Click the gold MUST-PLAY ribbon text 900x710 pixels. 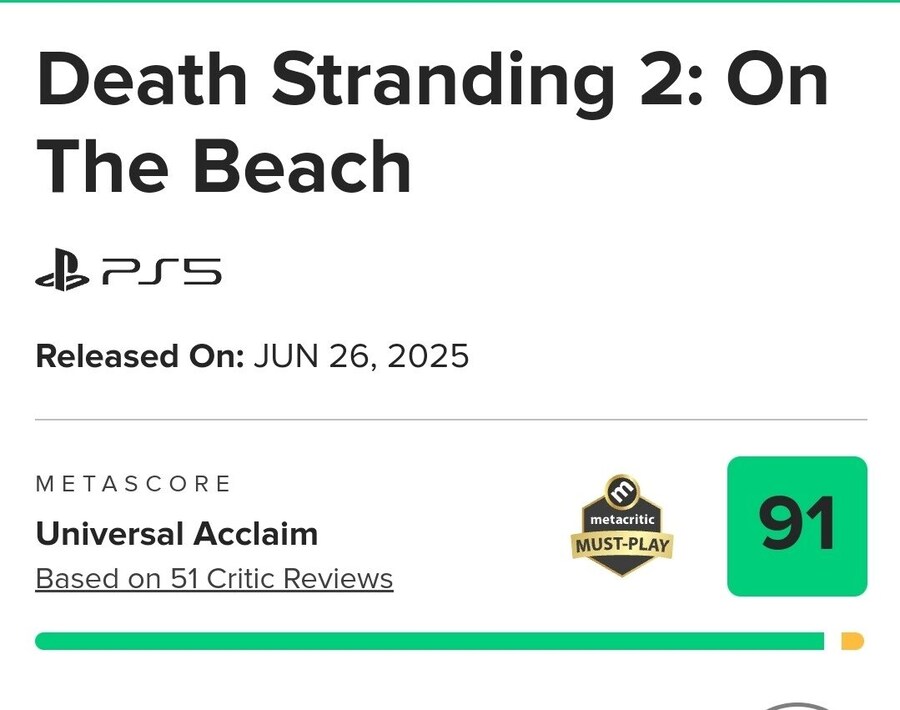coord(622,544)
